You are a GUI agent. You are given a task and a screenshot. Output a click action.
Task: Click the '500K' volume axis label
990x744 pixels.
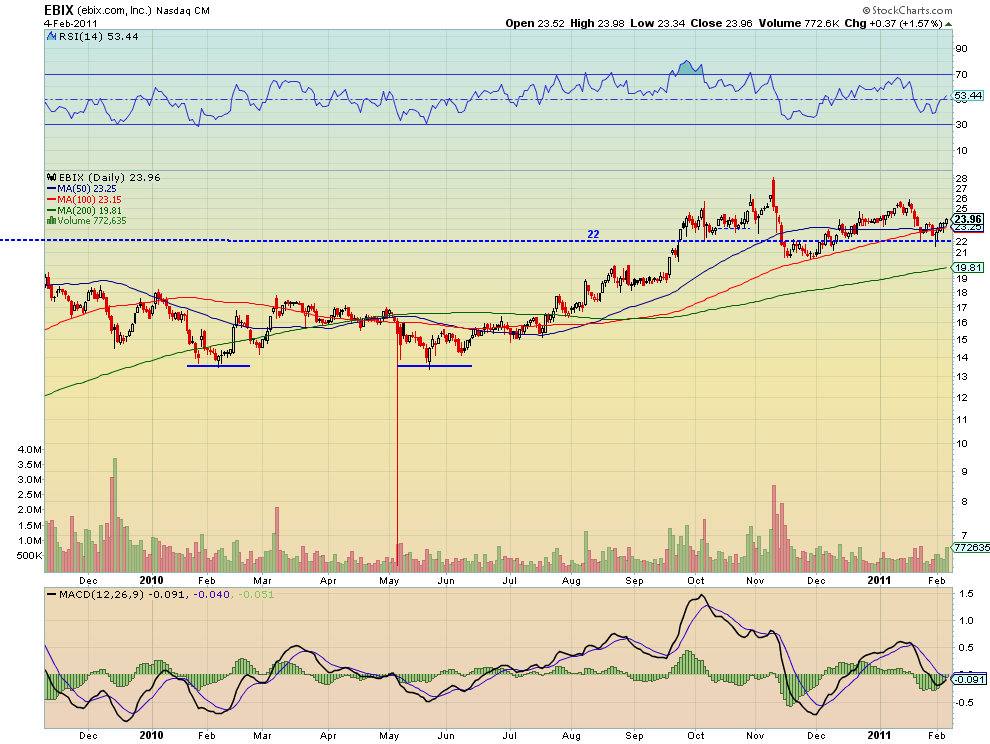pyautogui.click(x=30, y=556)
